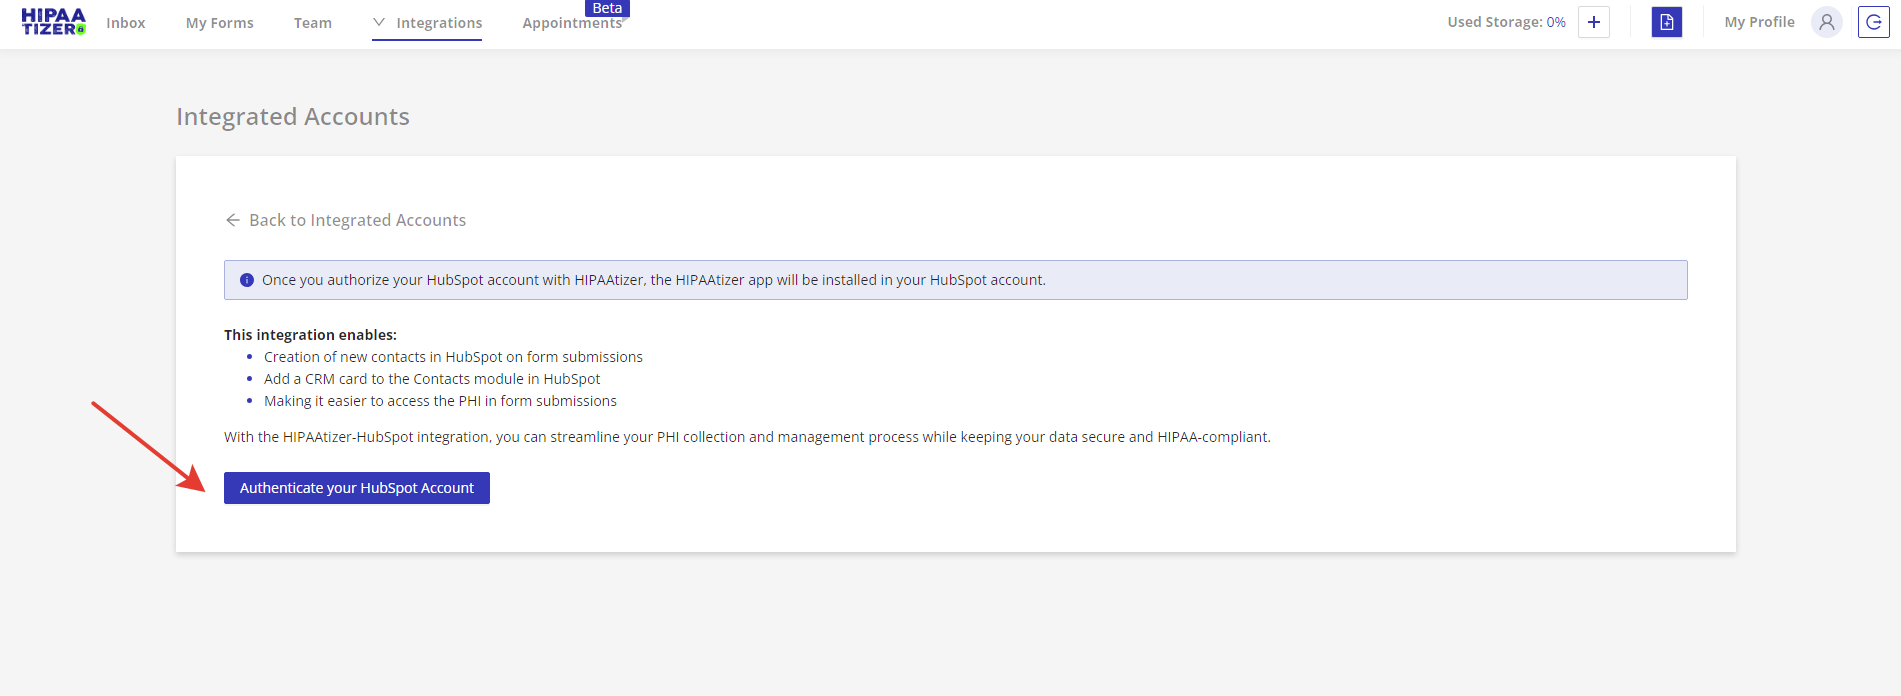Screen dimensions: 1901x696
Task: Expand the Integrations dropdown chevron
Action: coord(379,22)
